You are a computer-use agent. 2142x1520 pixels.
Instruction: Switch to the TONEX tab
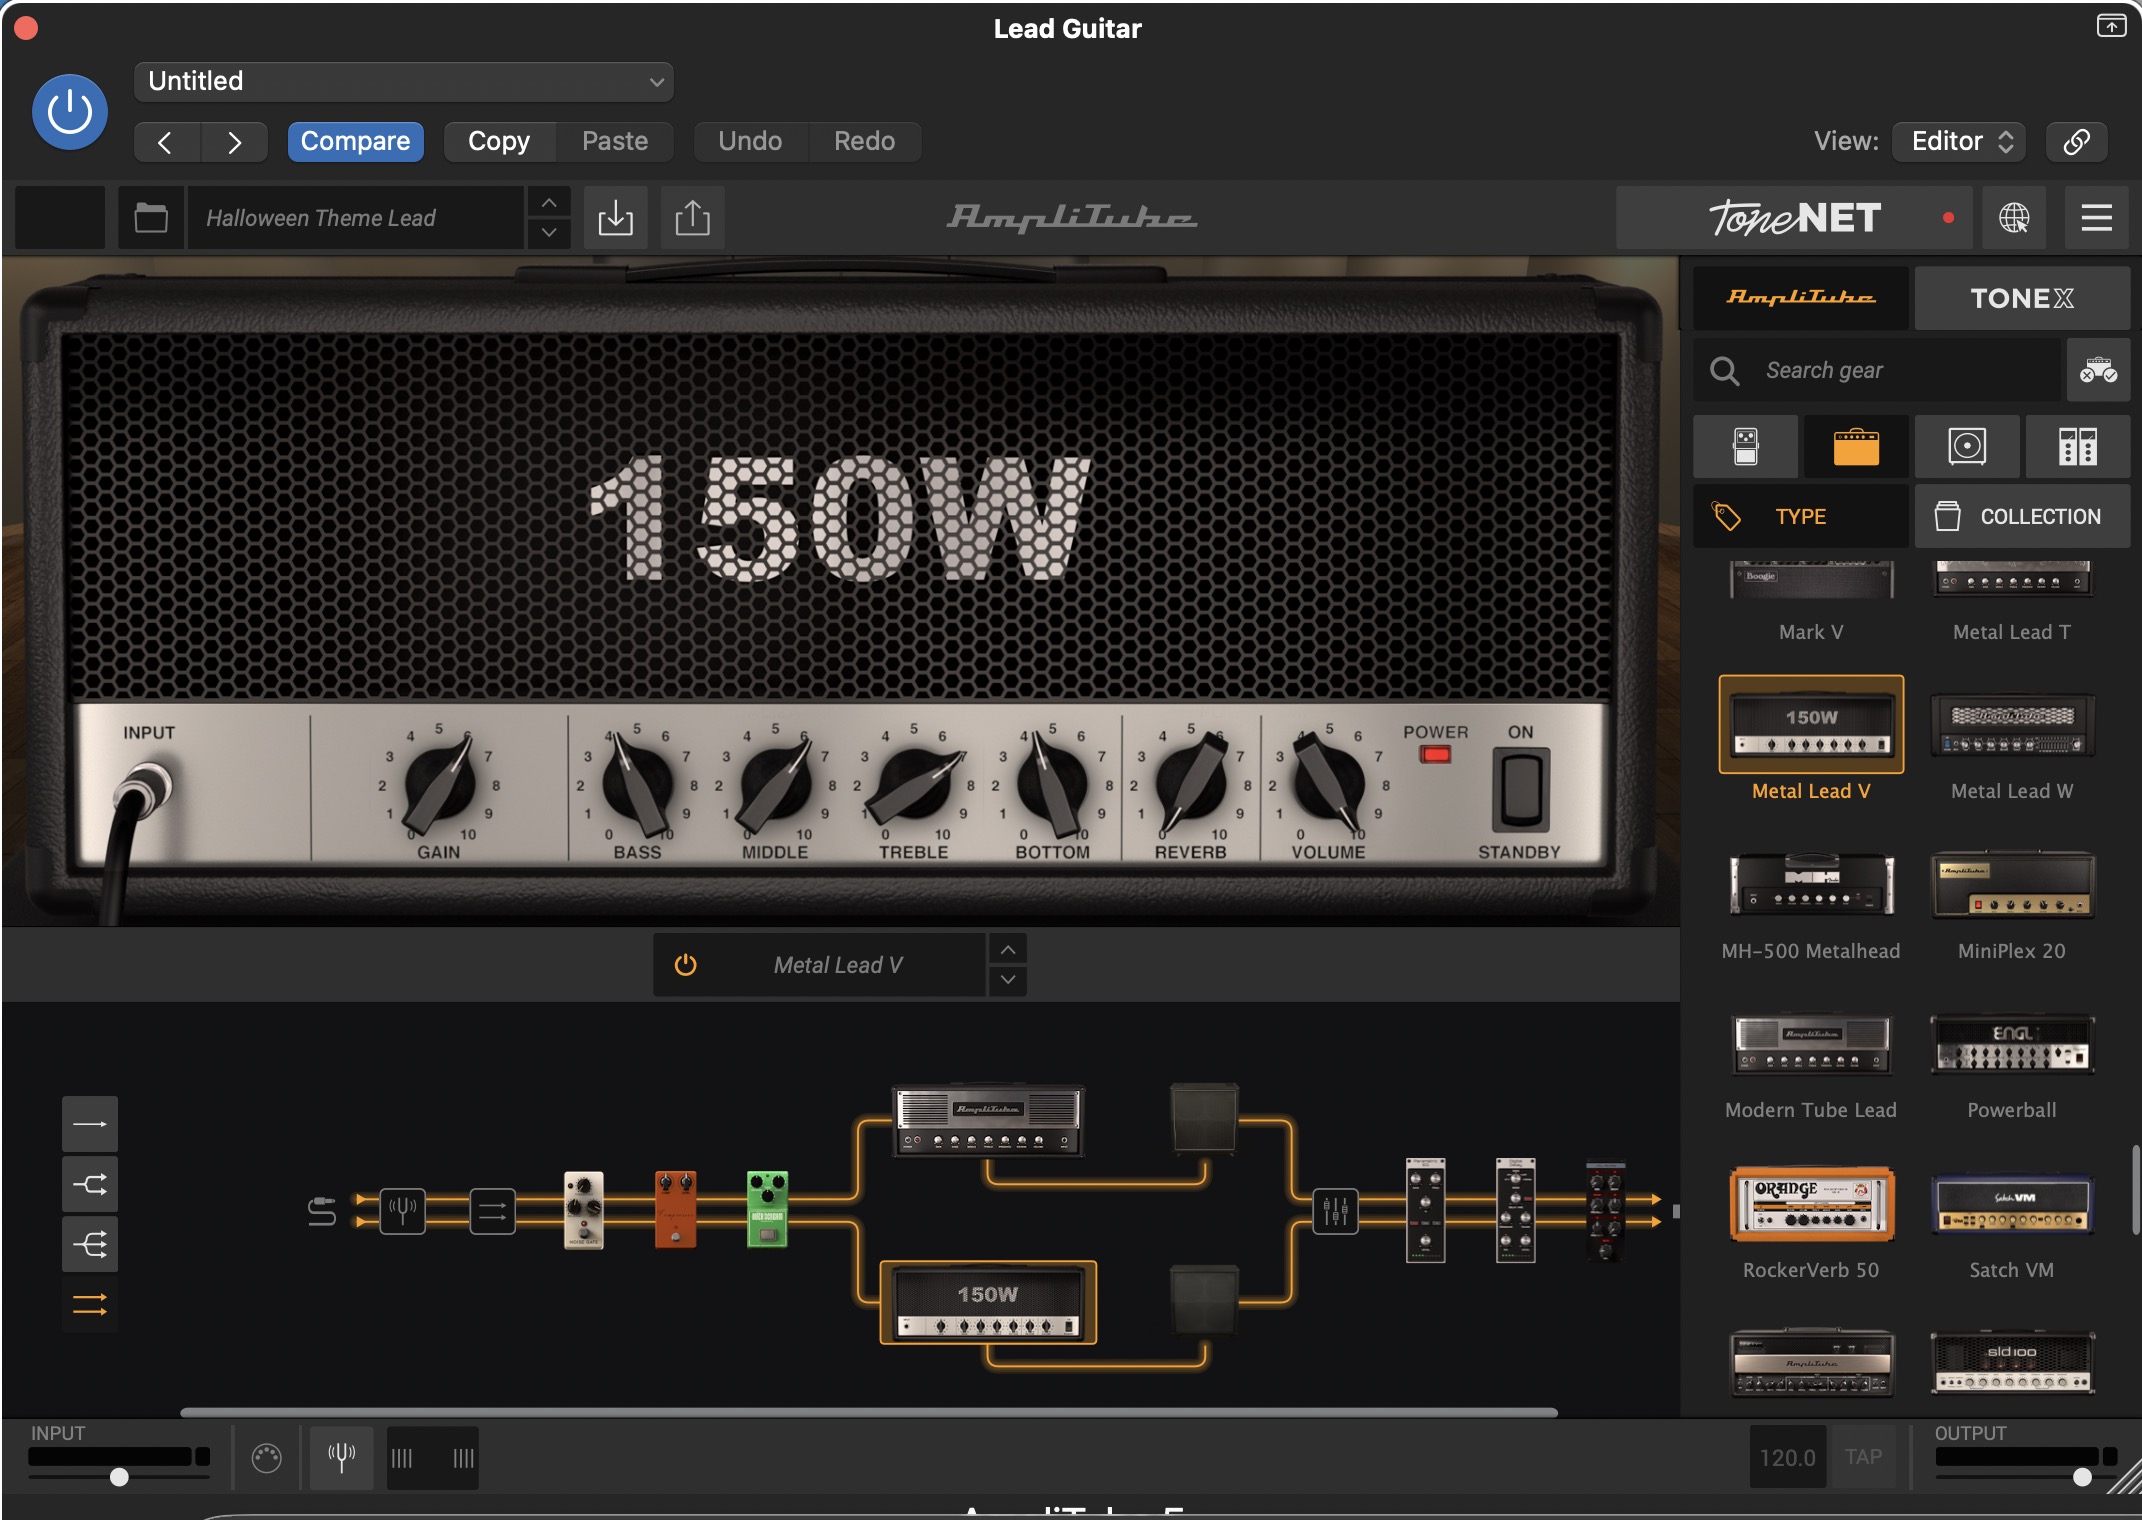pyautogui.click(x=2021, y=298)
